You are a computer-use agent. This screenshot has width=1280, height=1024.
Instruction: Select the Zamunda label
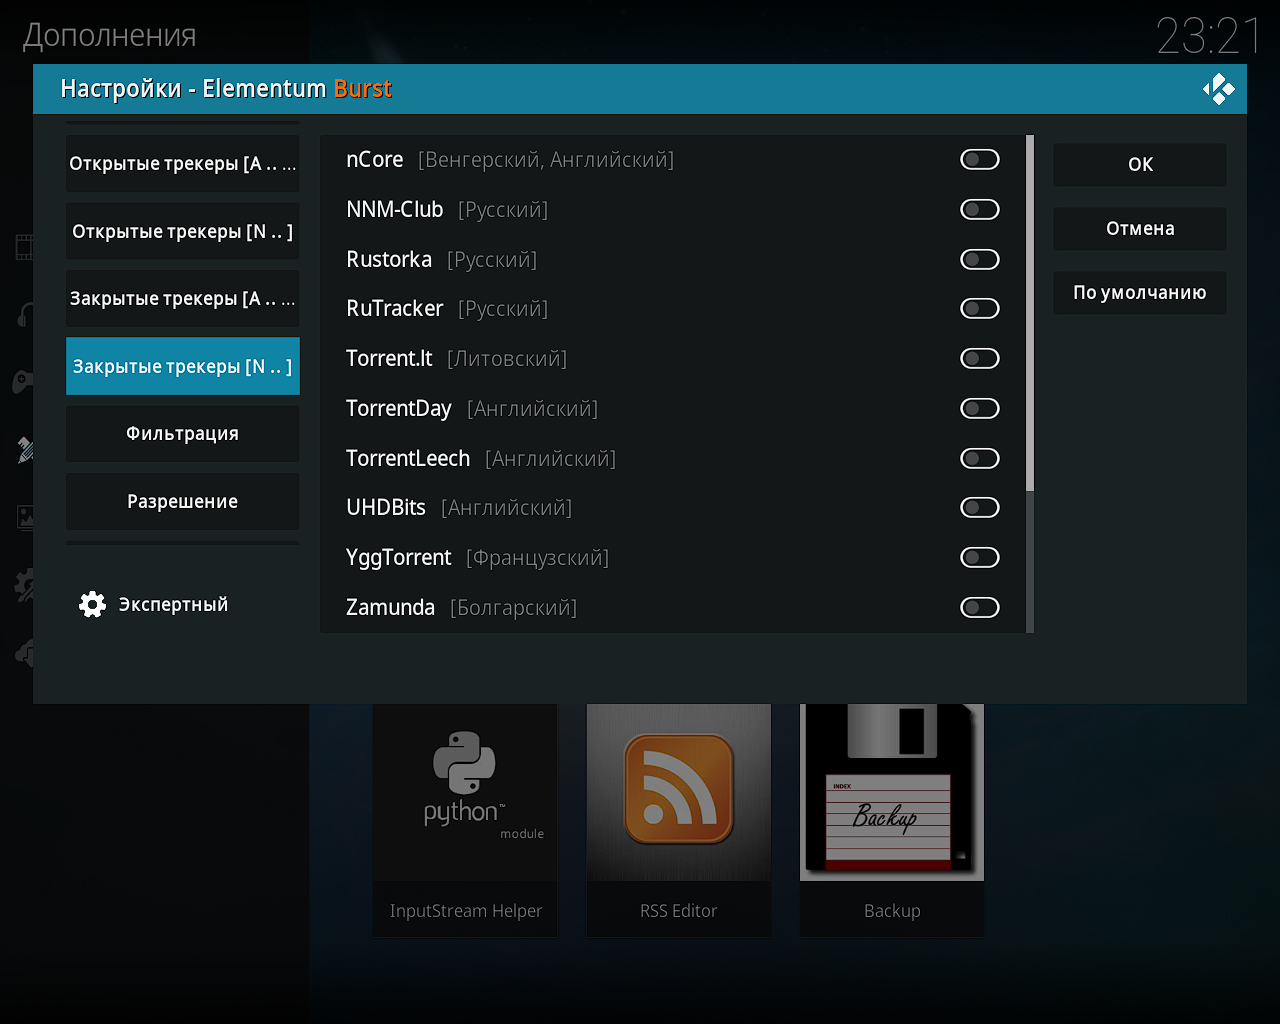pos(390,607)
